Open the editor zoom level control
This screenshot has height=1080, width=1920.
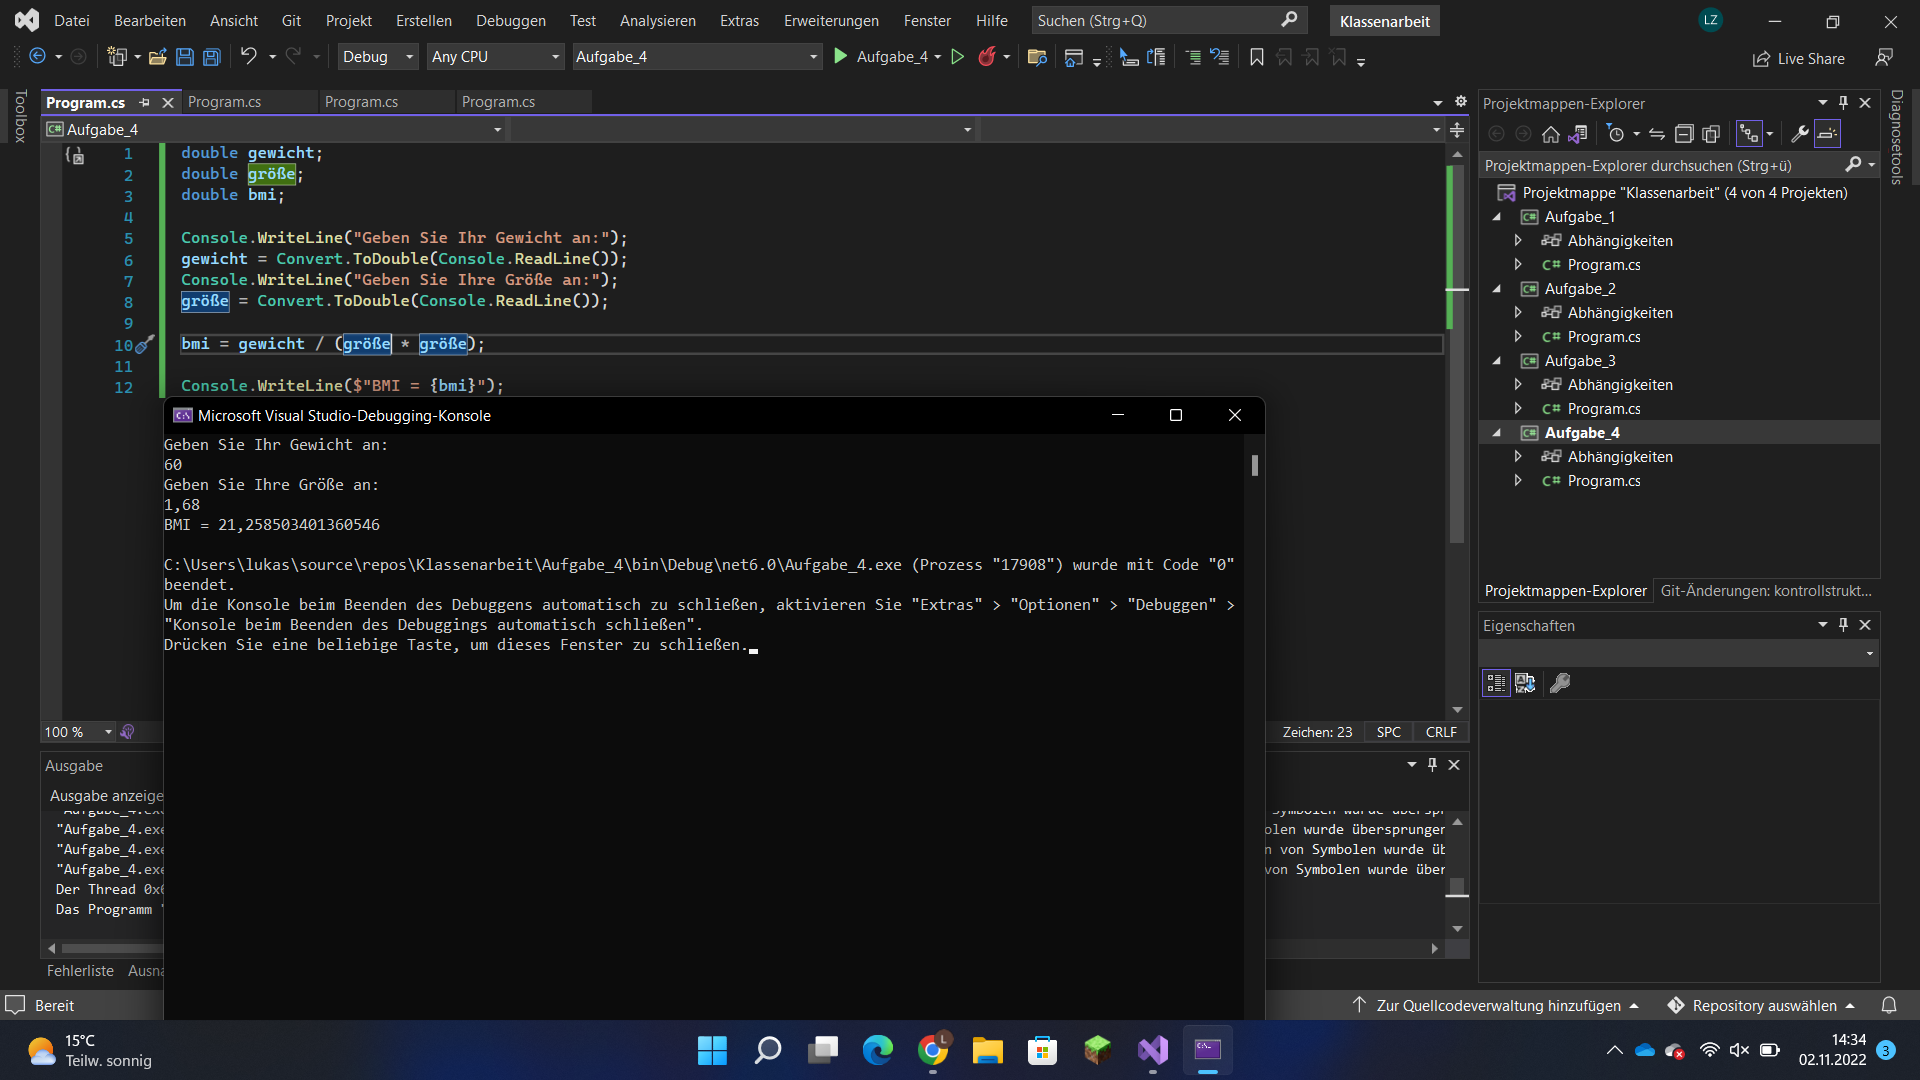coord(75,732)
